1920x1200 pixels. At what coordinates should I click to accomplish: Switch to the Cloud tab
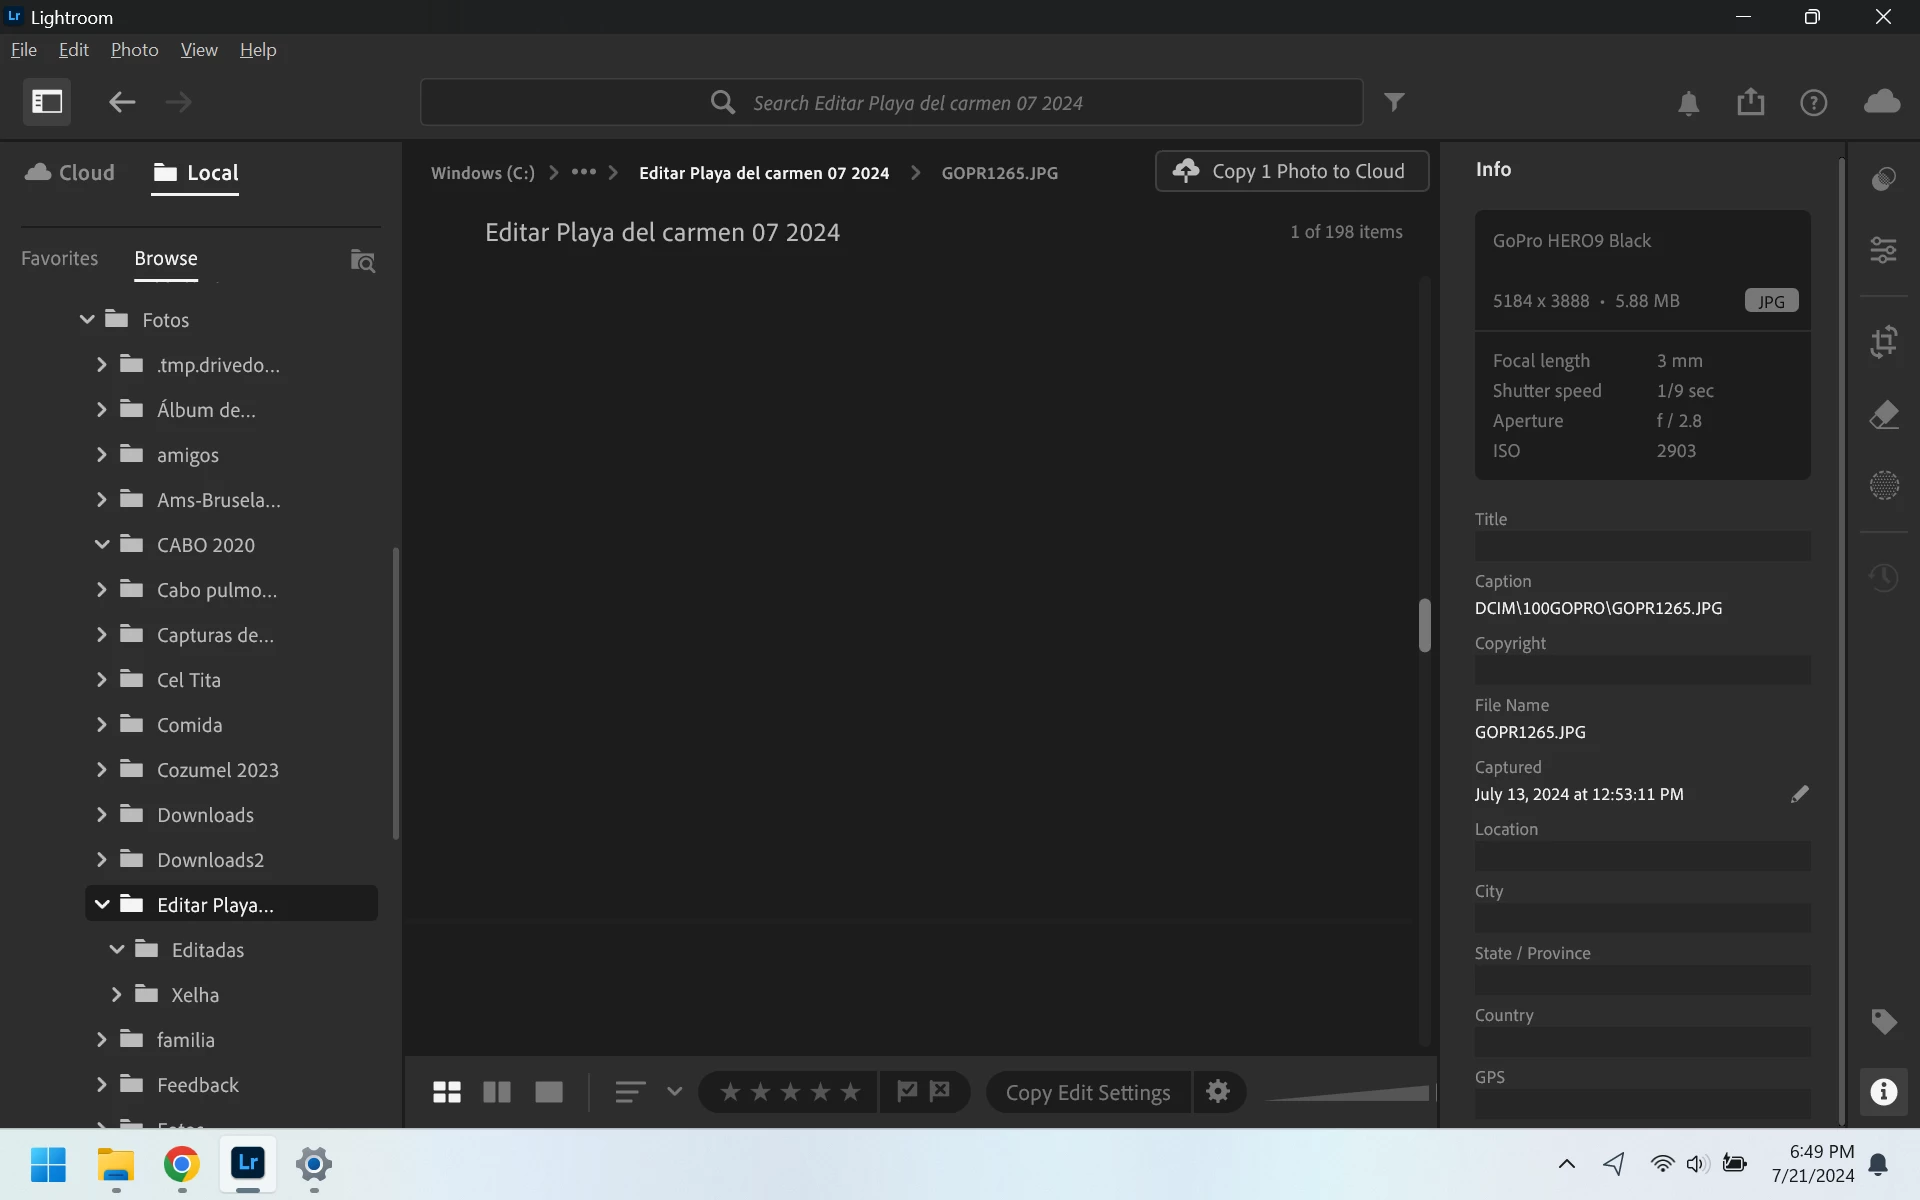pos(70,172)
